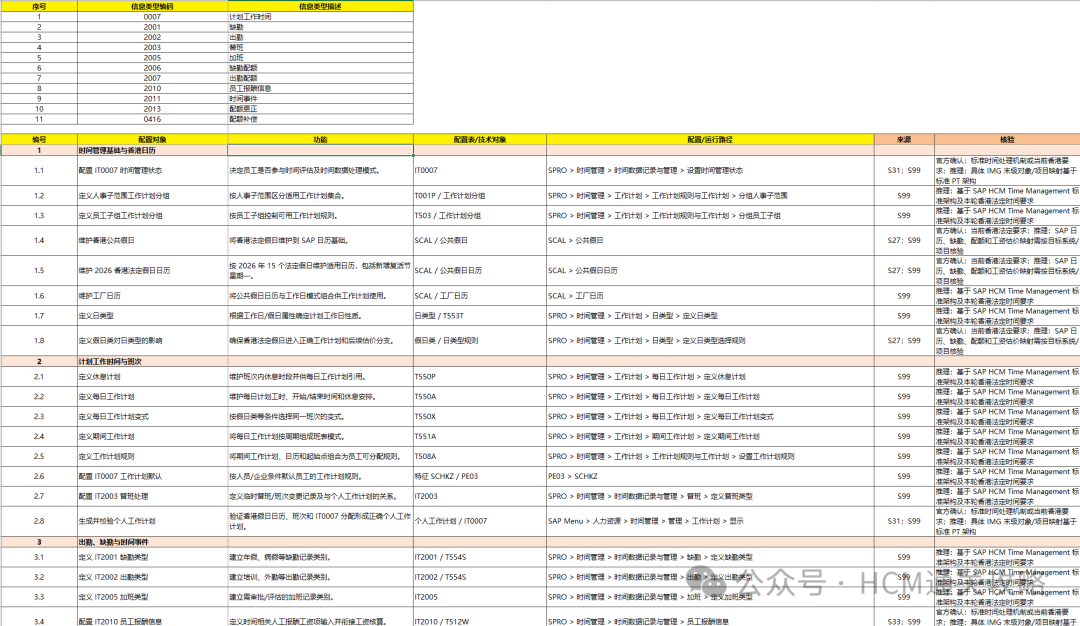Viewport: 1080px width, 626px height.
Task: Select the cell '特征 SCHKZ / PE03'
Action: coord(480,476)
